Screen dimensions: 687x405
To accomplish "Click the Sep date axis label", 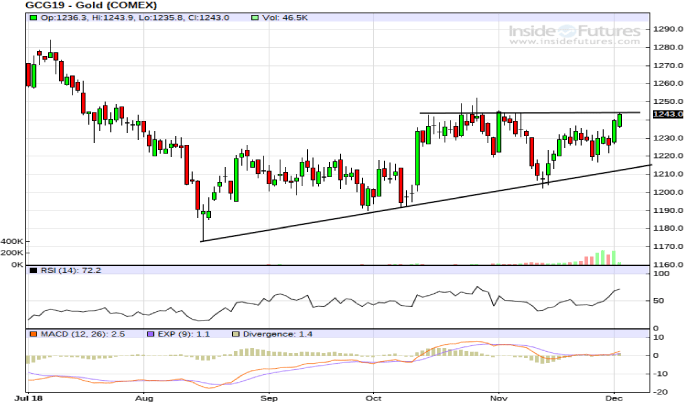I will click(267, 399).
